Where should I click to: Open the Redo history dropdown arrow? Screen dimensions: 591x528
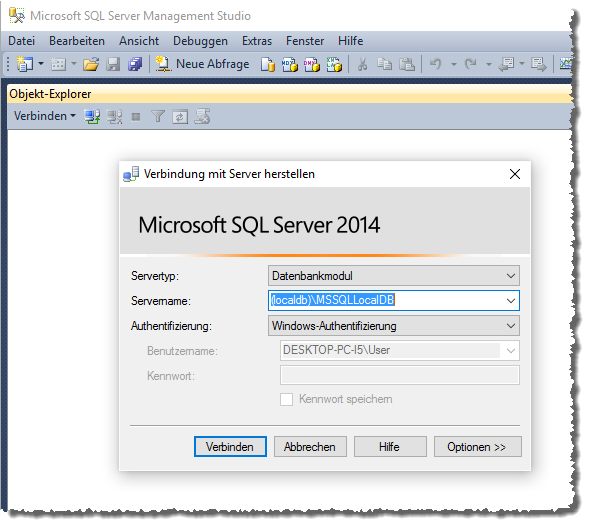pyautogui.click(x=488, y=64)
